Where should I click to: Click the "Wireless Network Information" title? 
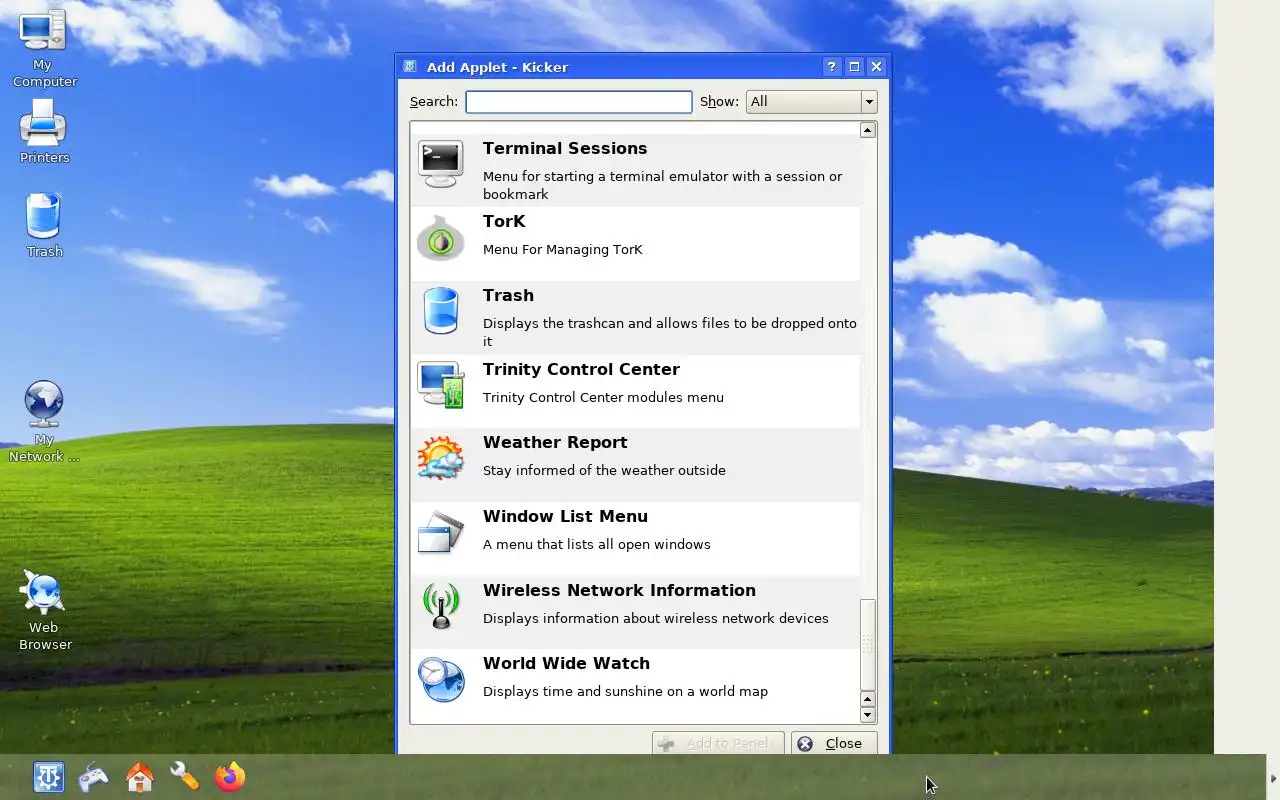[x=619, y=590]
